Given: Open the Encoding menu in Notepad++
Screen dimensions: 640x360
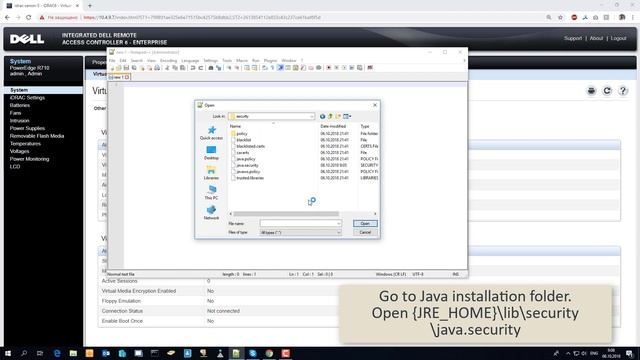Looking at the screenshot, I should (x=169, y=60).
